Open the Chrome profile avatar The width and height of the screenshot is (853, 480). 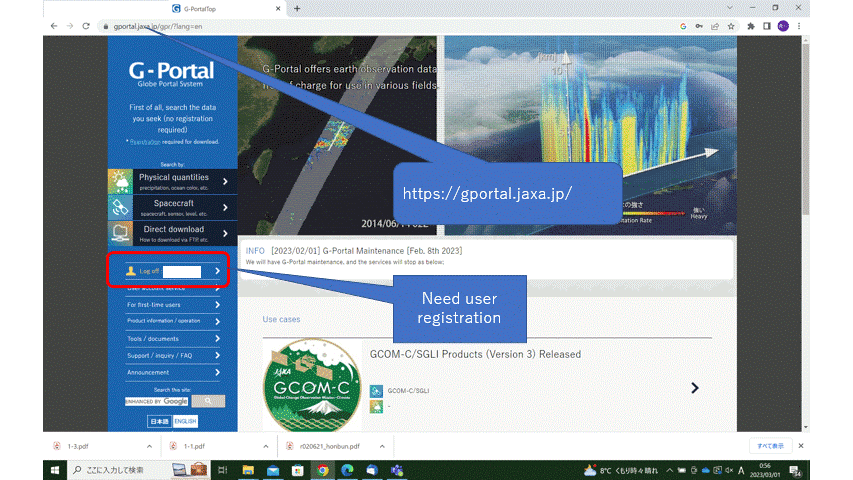pos(783,26)
